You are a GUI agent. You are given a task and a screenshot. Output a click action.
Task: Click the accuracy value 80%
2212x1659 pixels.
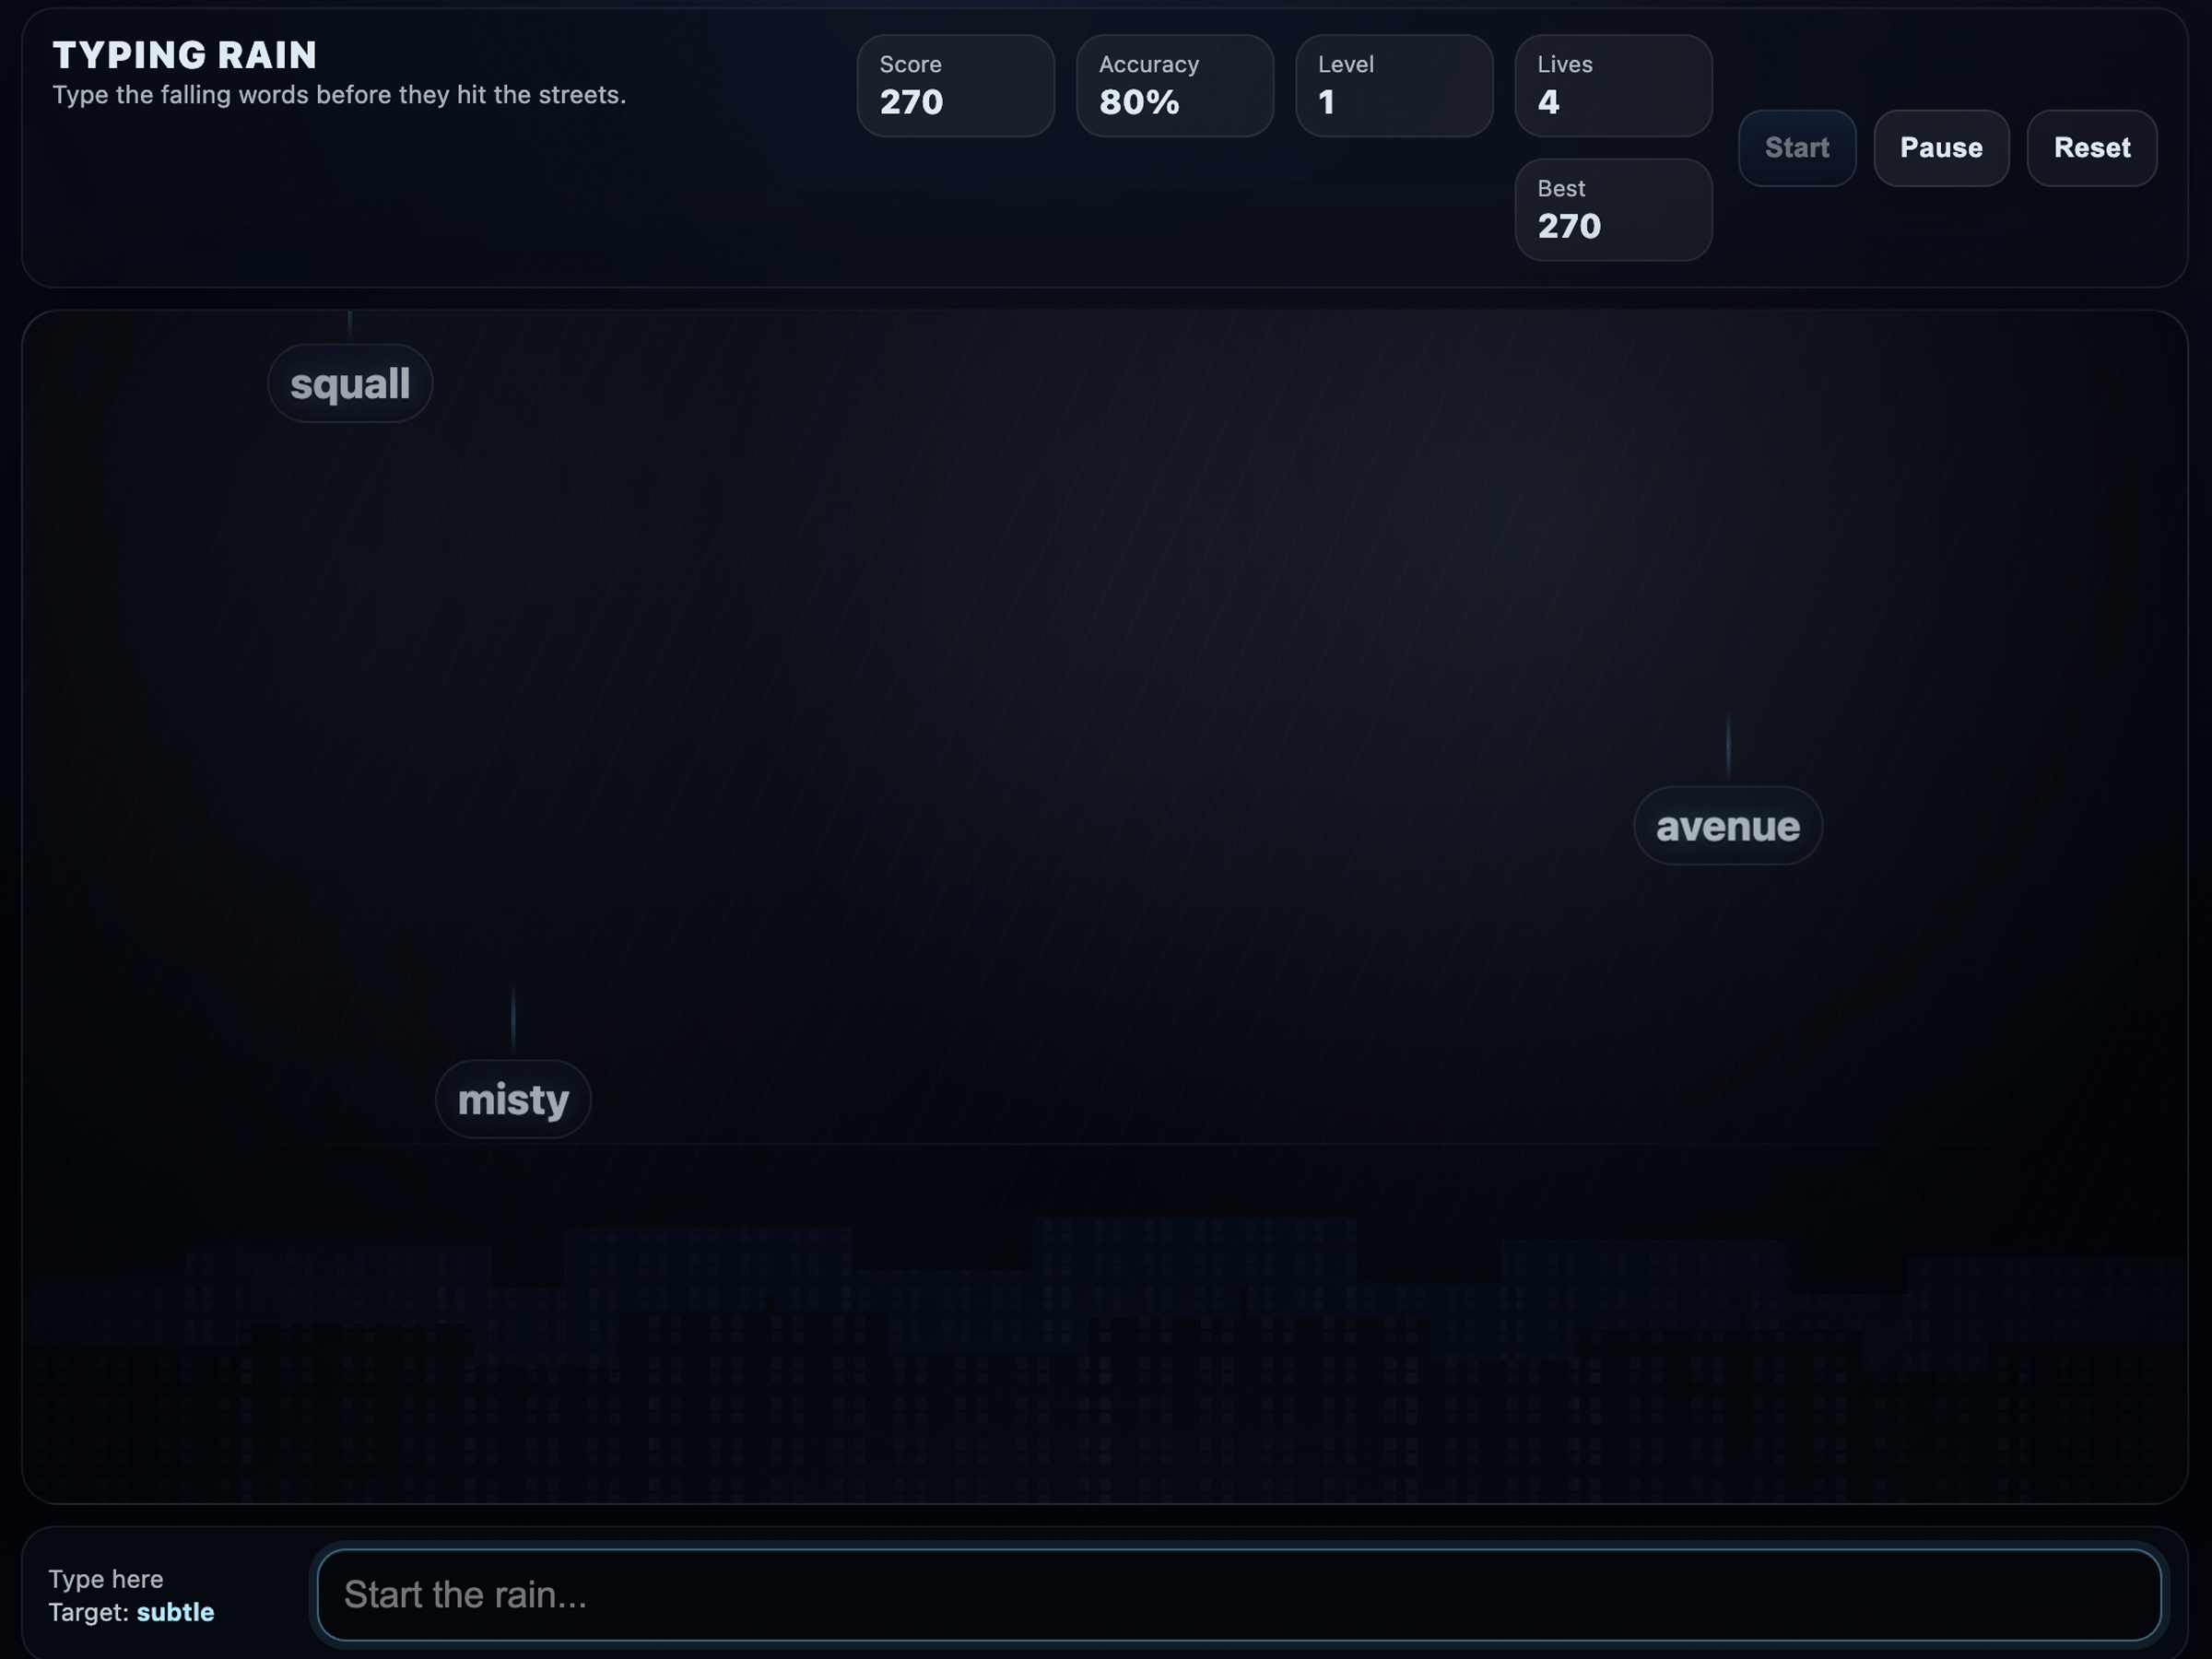coord(1139,102)
